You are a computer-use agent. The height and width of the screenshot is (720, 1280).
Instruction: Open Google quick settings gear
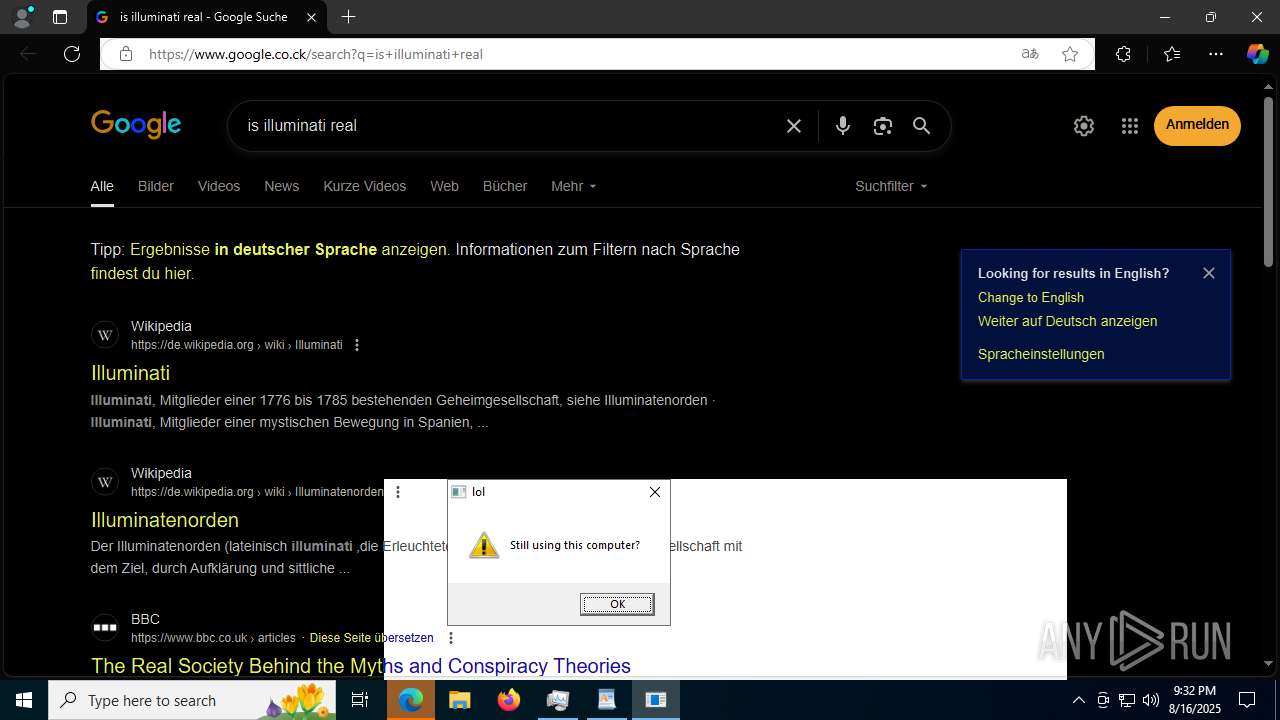[1084, 126]
